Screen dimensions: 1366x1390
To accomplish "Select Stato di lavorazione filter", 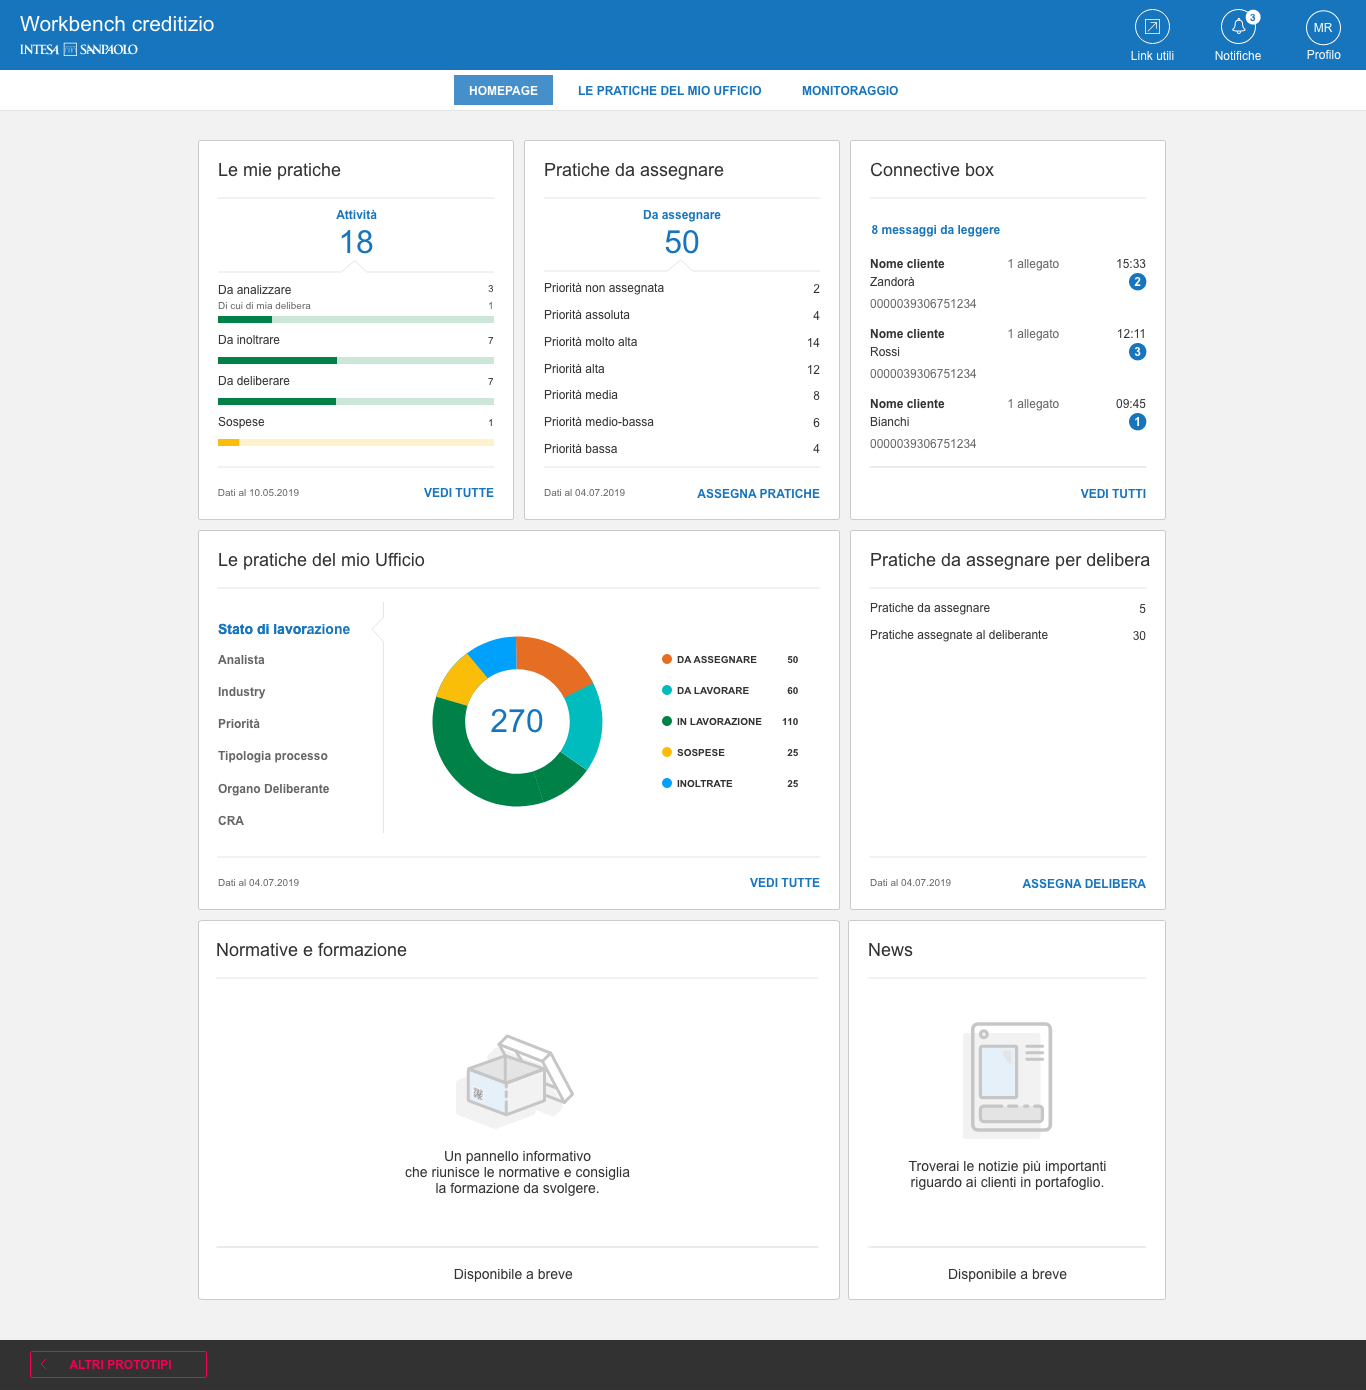I will [284, 629].
